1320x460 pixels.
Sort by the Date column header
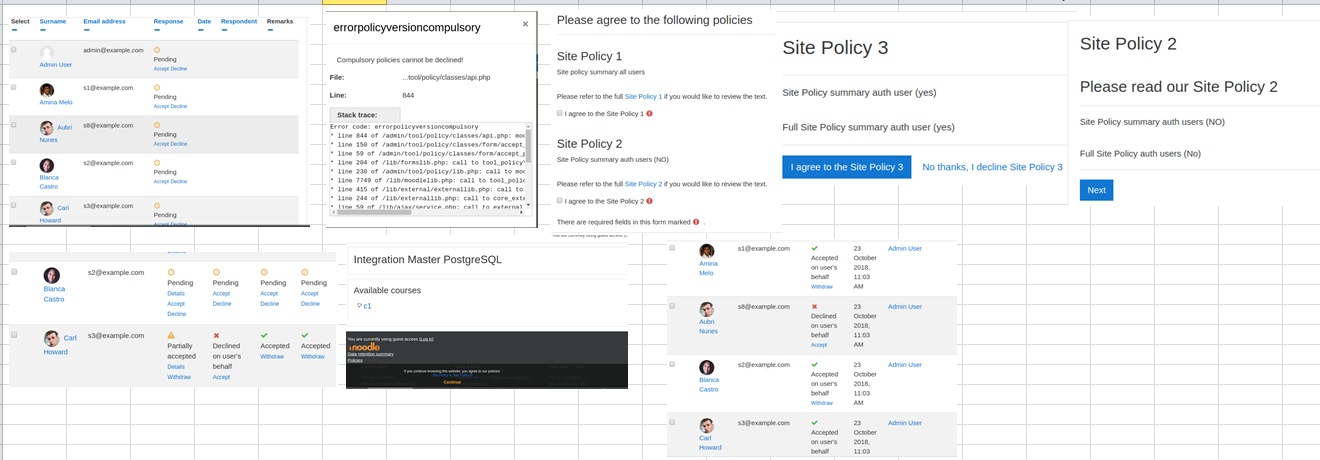click(204, 21)
